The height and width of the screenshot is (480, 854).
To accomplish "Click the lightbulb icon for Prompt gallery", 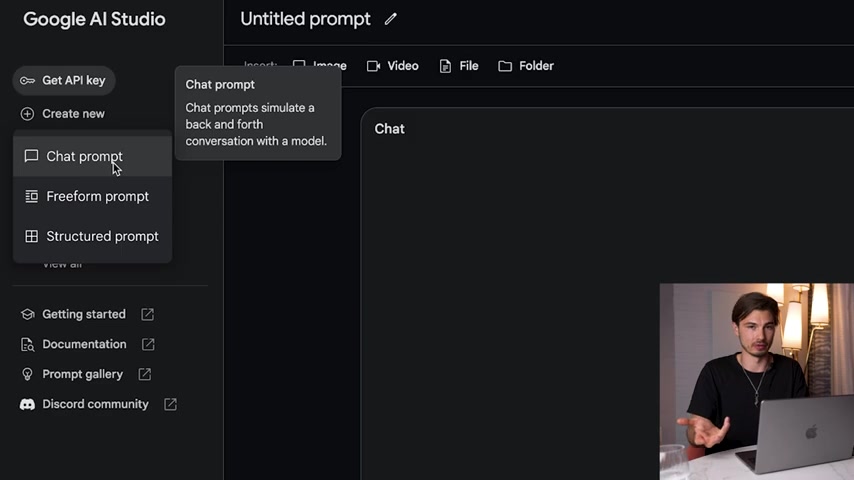I will tap(28, 374).
